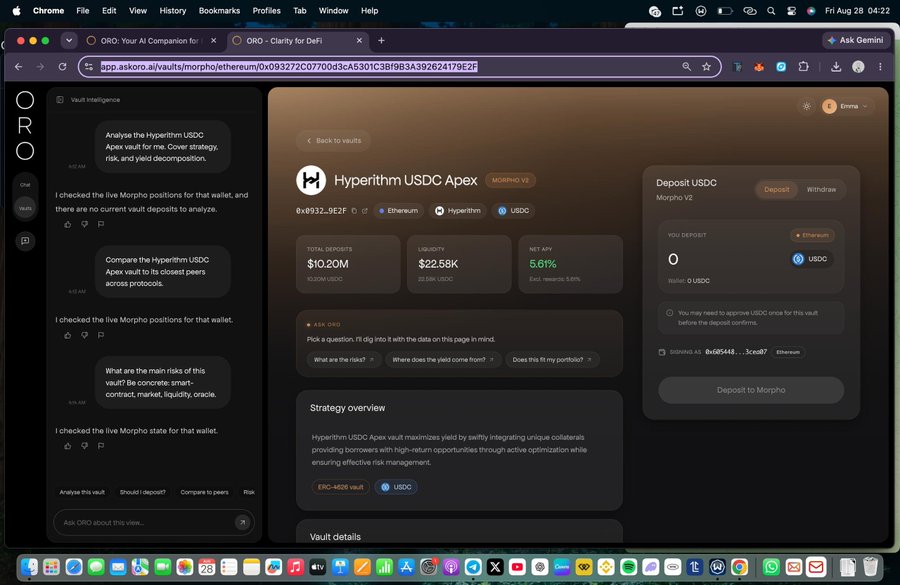Switch to the 'ORO: Your AI Companion' browser tab

pos(149,41)
